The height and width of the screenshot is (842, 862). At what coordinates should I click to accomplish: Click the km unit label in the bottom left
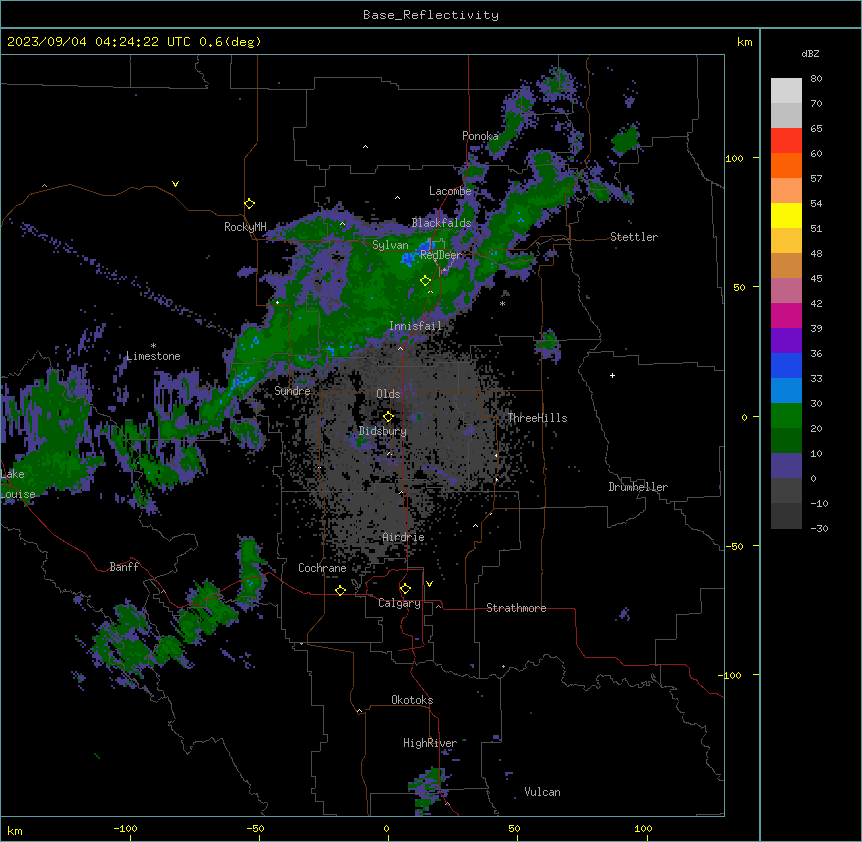coord(15,830)
